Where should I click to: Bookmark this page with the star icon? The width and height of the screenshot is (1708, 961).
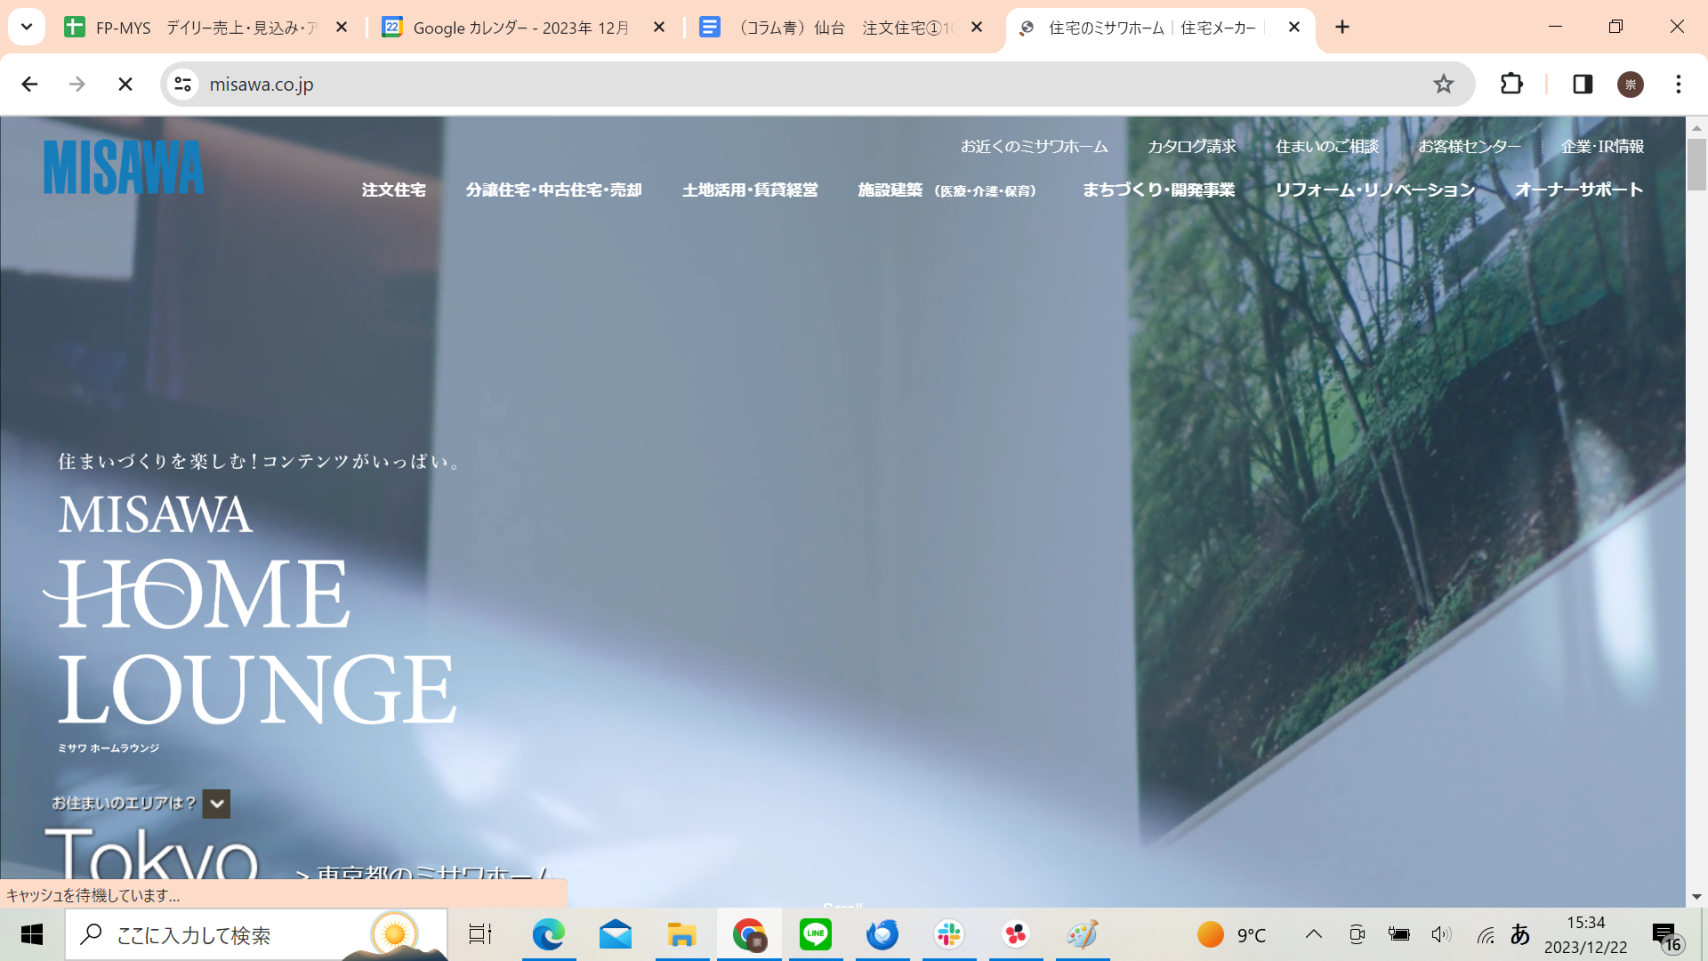pyautogui.click(x=1443, y=84)
